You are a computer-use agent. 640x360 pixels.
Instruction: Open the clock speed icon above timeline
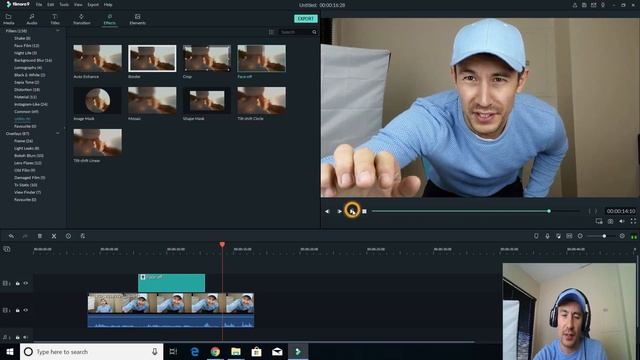tap(68, 236)
